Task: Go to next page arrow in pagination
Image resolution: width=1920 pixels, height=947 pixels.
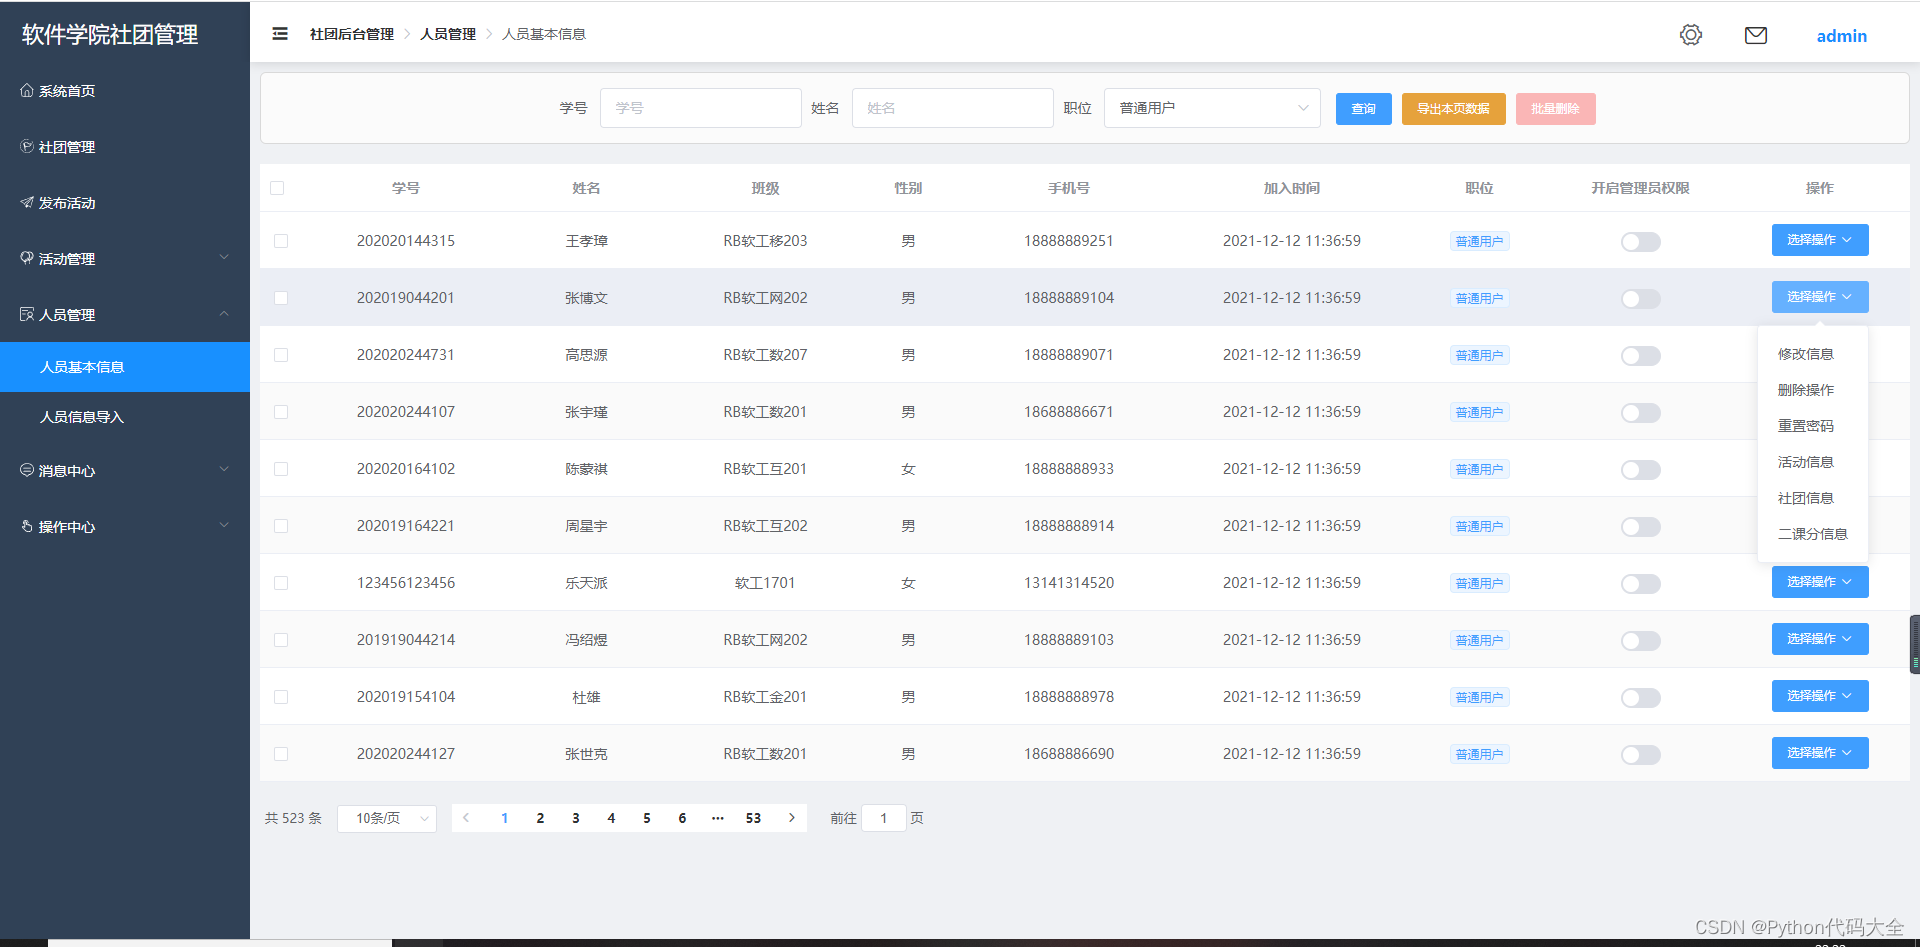Action: [792, 818]
